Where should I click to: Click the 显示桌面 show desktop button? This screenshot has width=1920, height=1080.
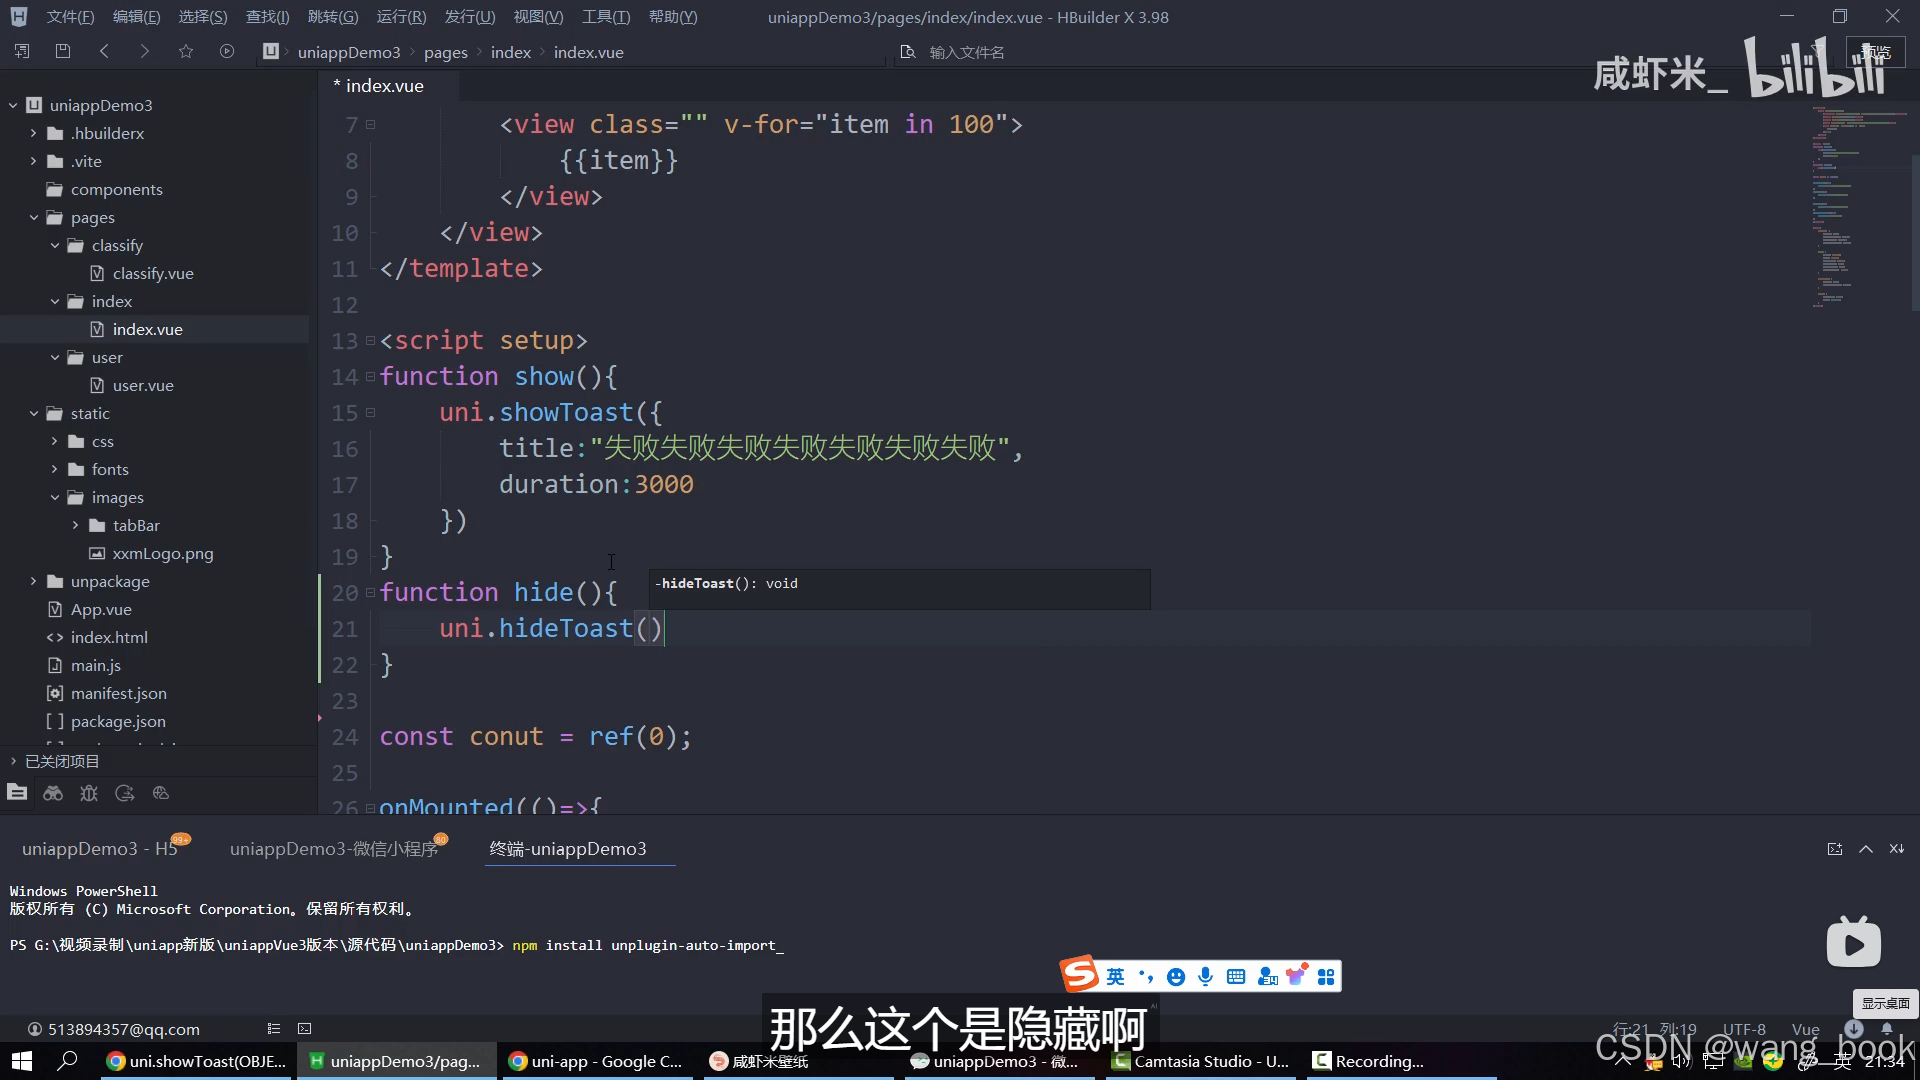pos(1885,1003)
